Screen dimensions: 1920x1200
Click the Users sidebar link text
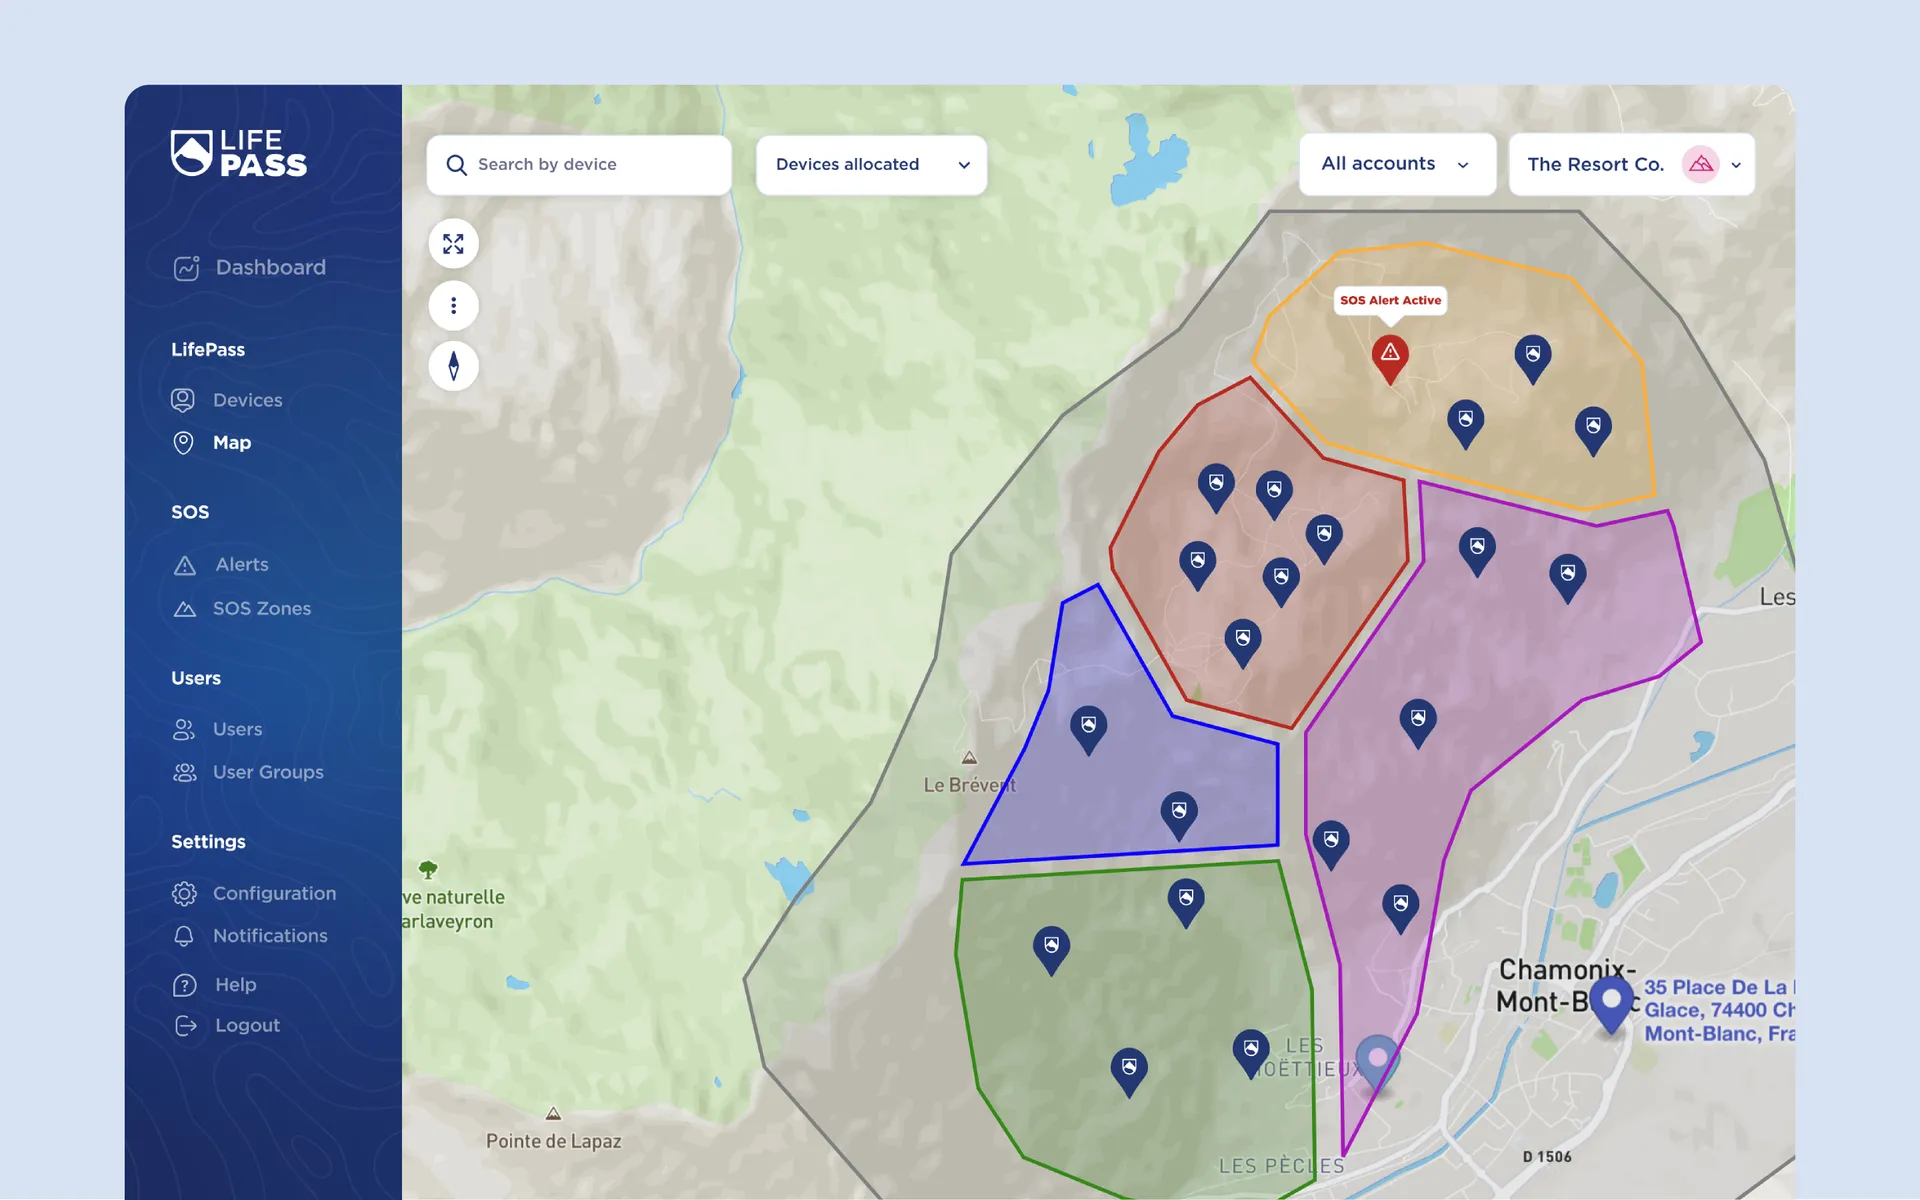(x=237, y=730)
